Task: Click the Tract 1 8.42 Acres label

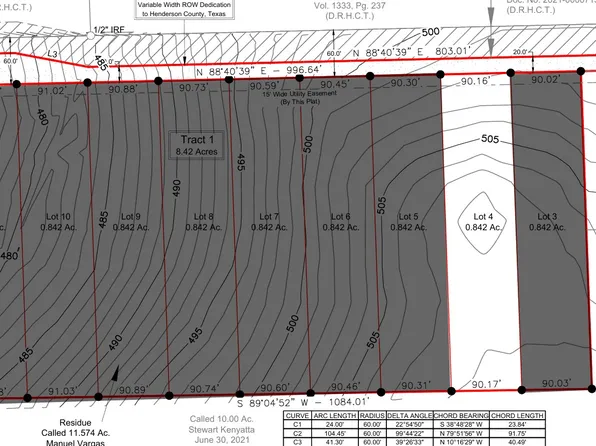Action: [197, 145]
